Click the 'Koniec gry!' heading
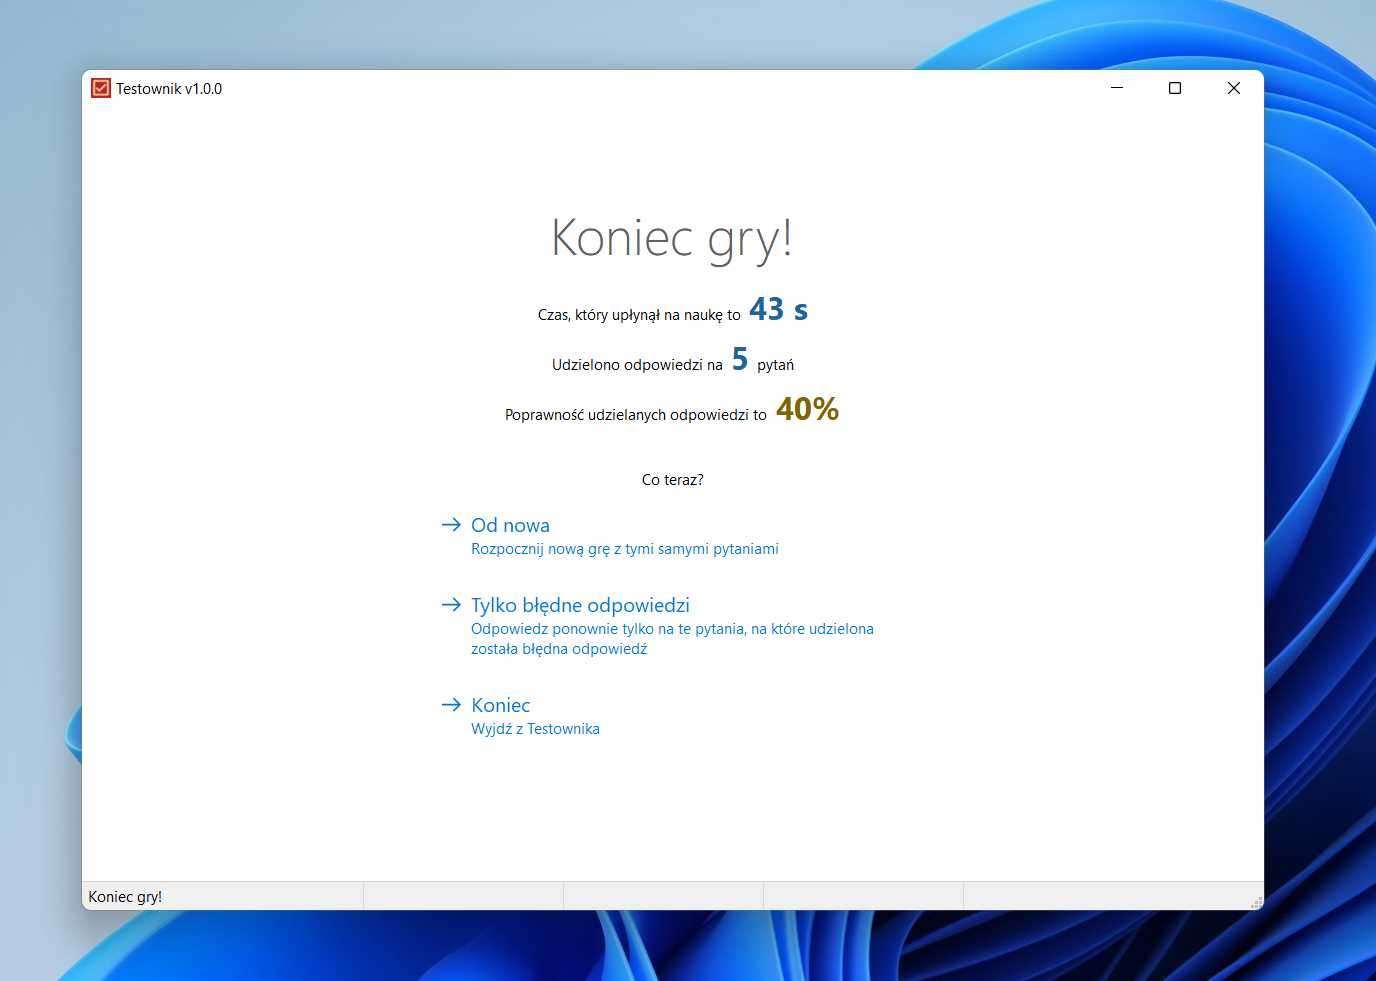Viewport: 1376px width, 981px height. click(672, 239)
